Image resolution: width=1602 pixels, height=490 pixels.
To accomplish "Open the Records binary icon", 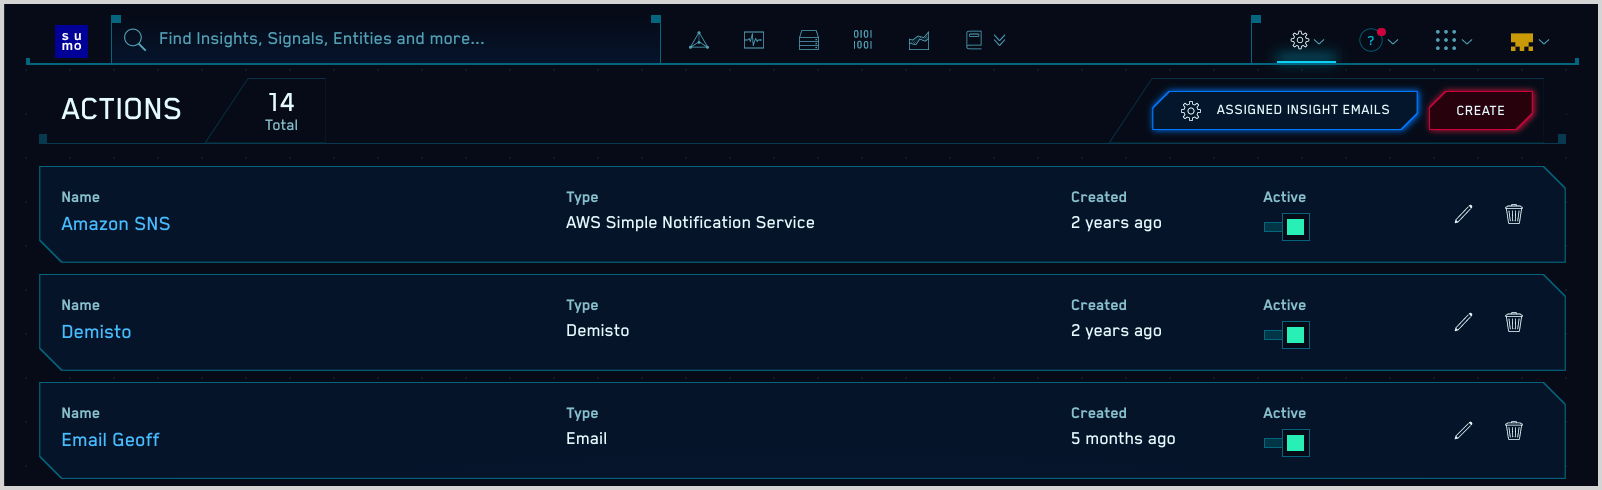I will tap(863, 40).
